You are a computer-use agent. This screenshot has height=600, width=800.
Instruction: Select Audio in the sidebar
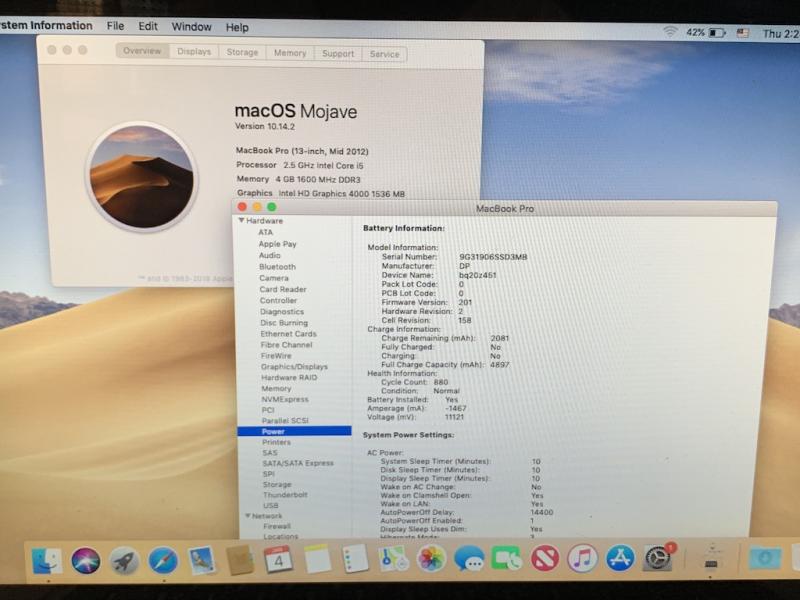pyautogui.click(x=269, y=255)
